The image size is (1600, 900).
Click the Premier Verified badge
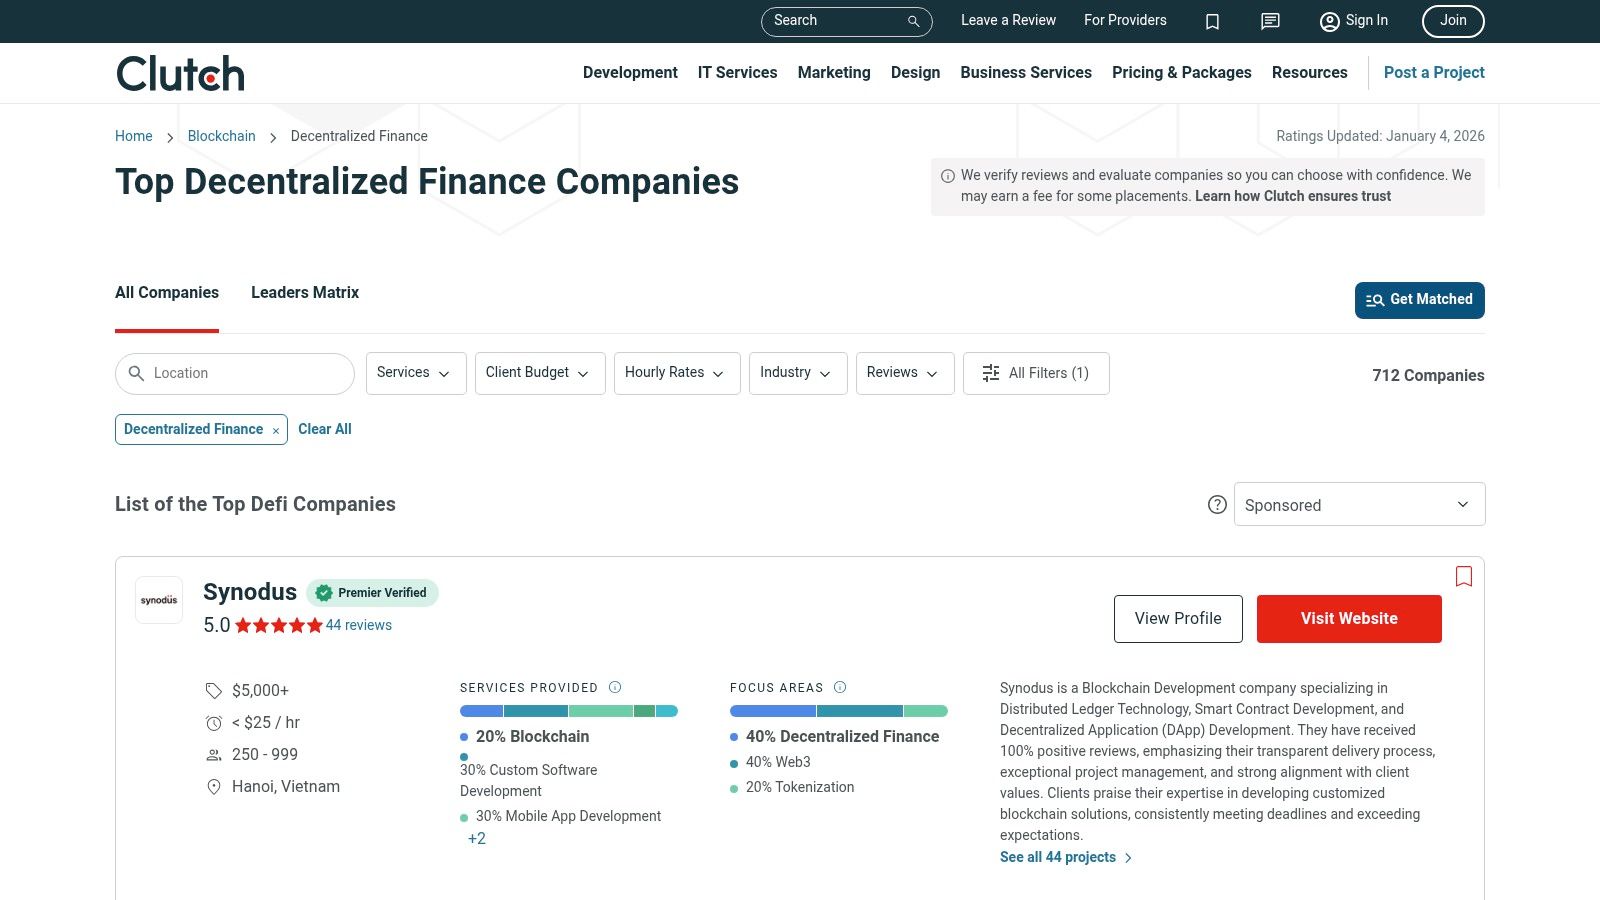(372, 593)
